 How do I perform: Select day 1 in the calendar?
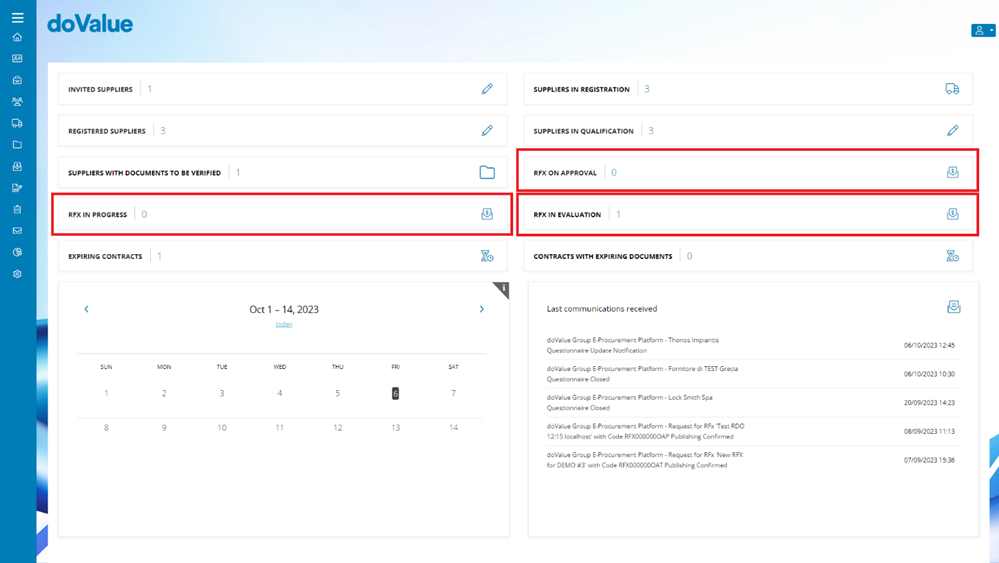coord(106,394)
